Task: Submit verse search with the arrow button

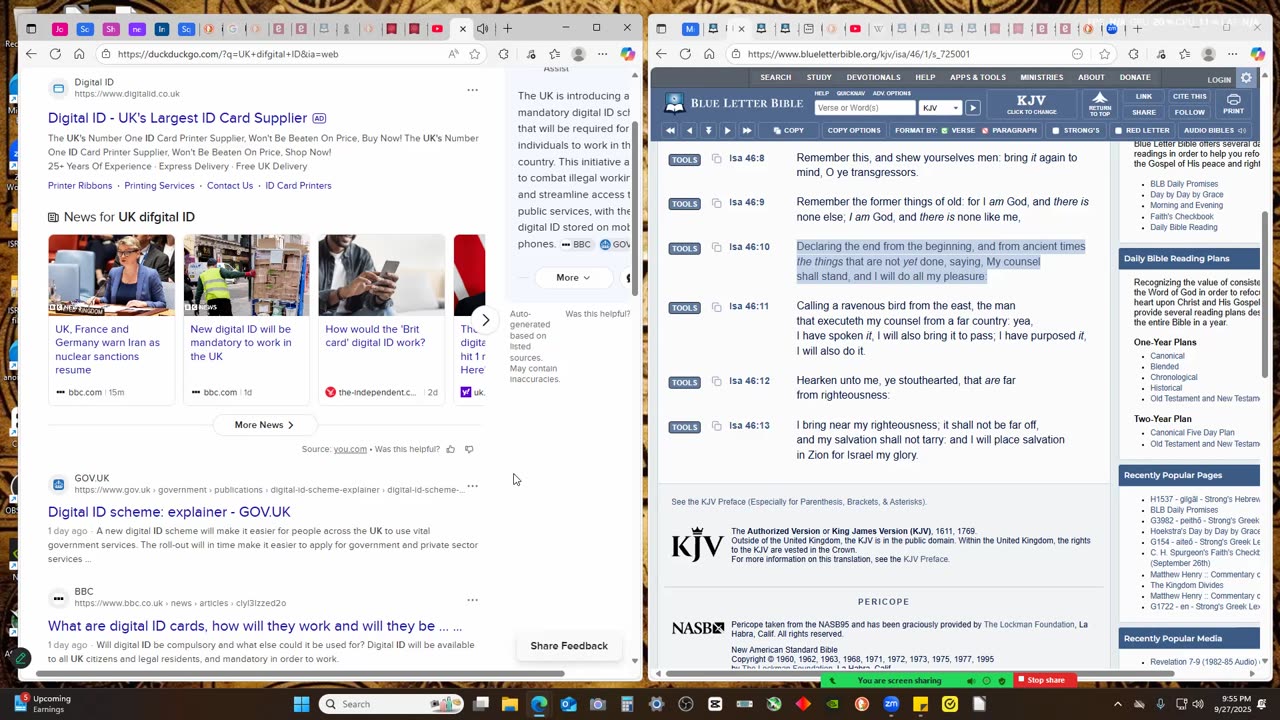Action: coord(972,108)
